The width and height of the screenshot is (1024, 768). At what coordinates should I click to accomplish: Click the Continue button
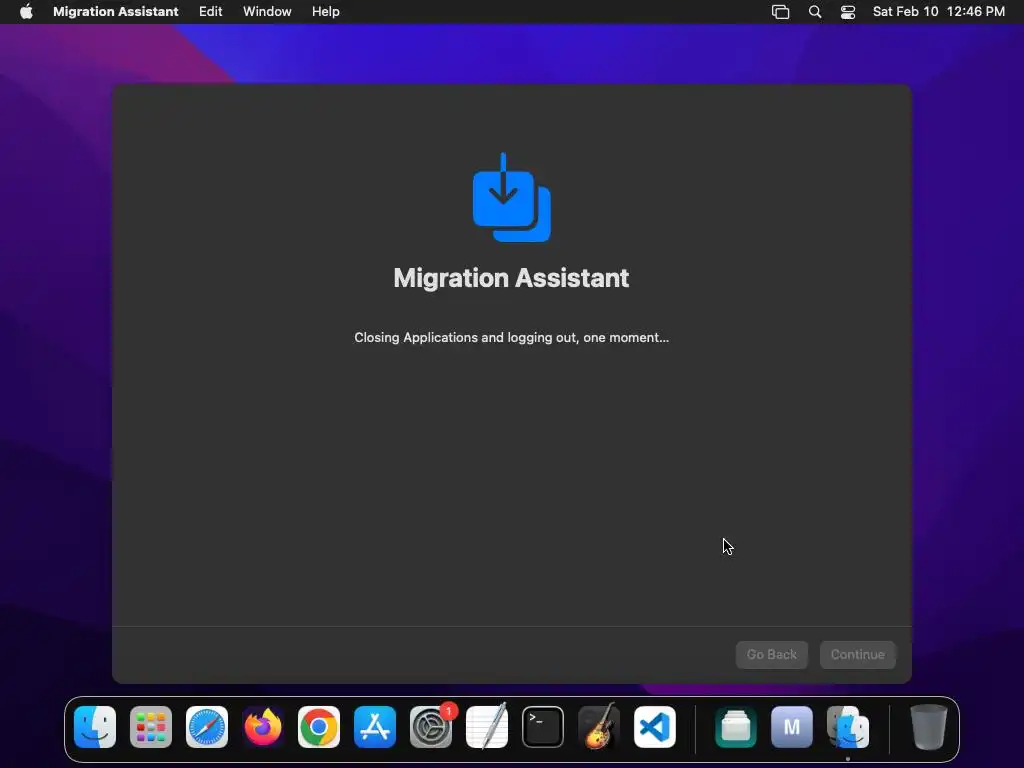click(x=857, y=654)
